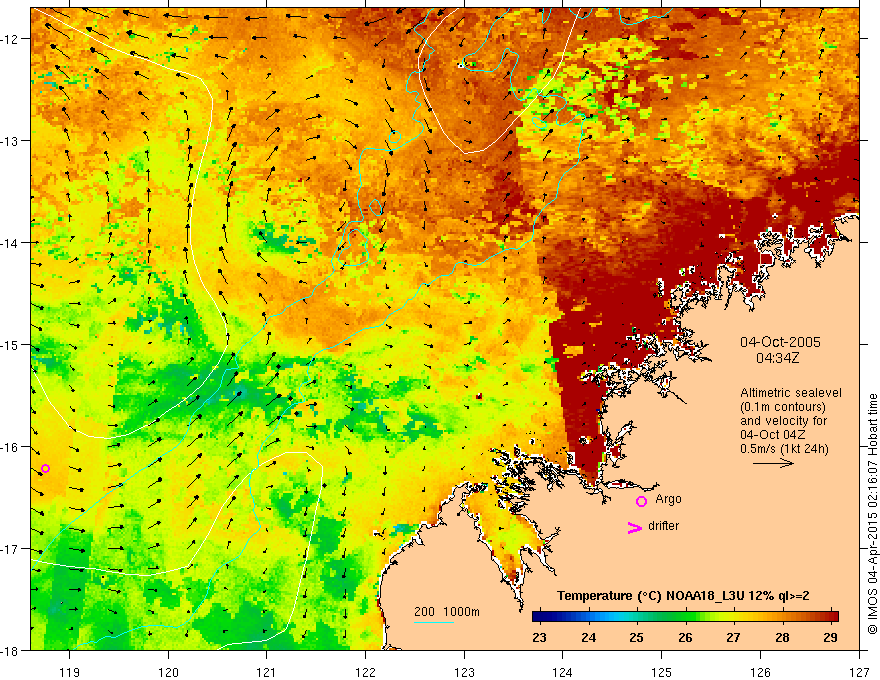Click the latitude axis label '-14'
Screen dimensions: 880x680
tap(11, 243)
